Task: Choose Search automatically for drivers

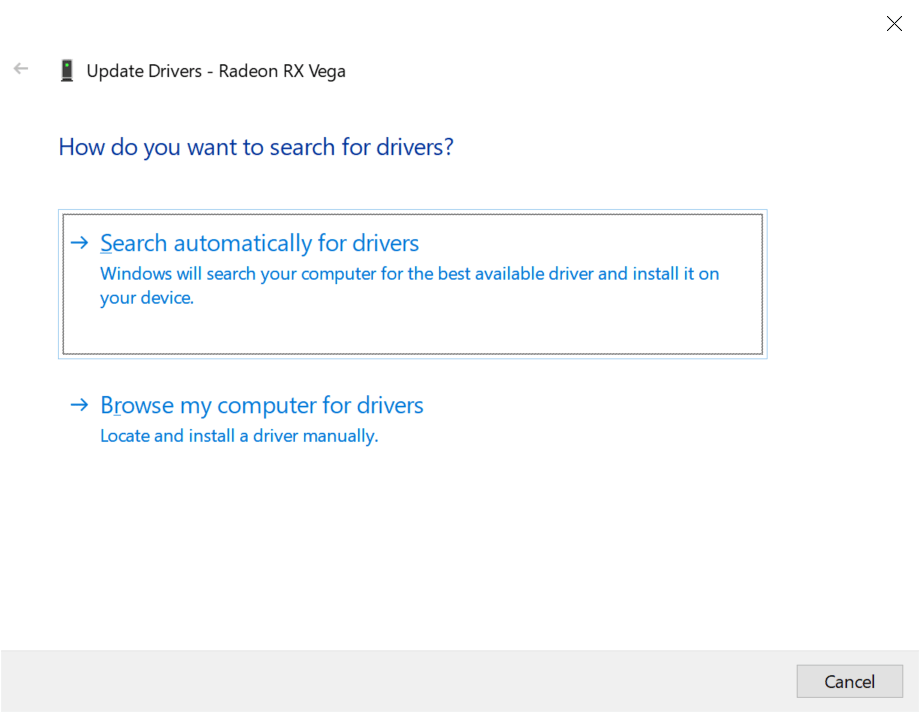Action: pyautogui.click(x=259, y=243)
